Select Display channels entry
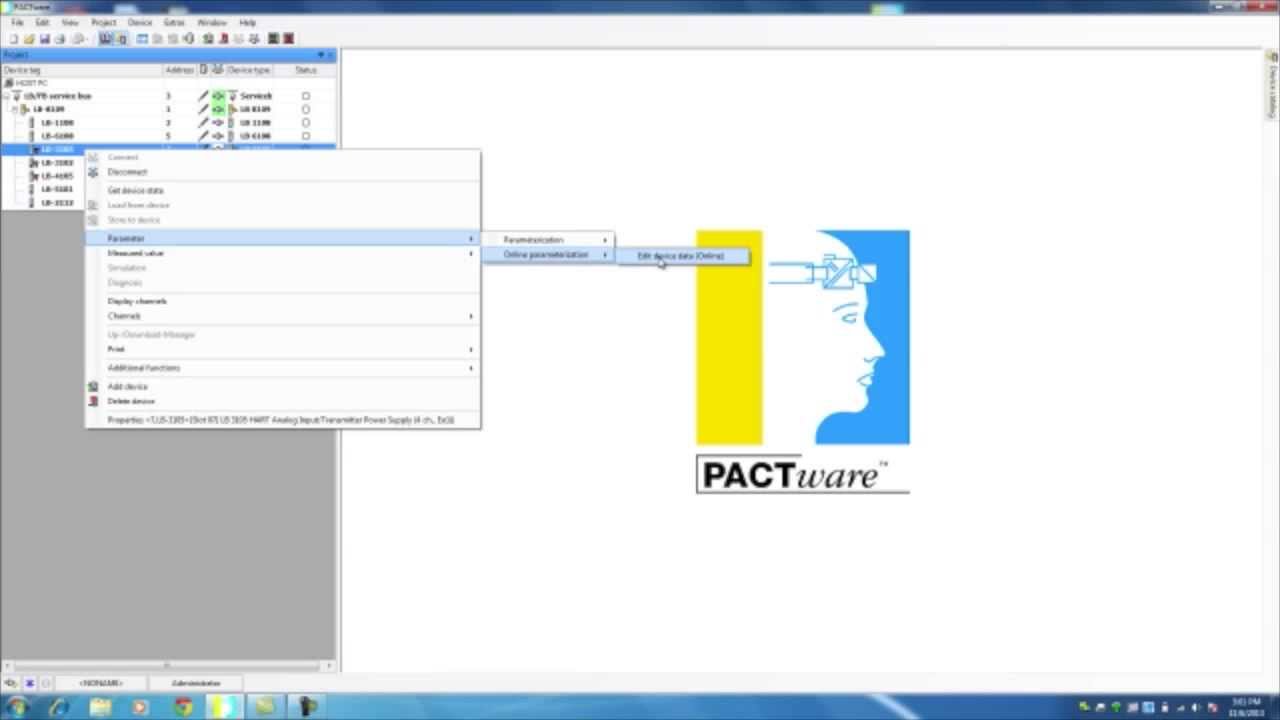Screen dimensions: 1280x720 tap(283, 301)
